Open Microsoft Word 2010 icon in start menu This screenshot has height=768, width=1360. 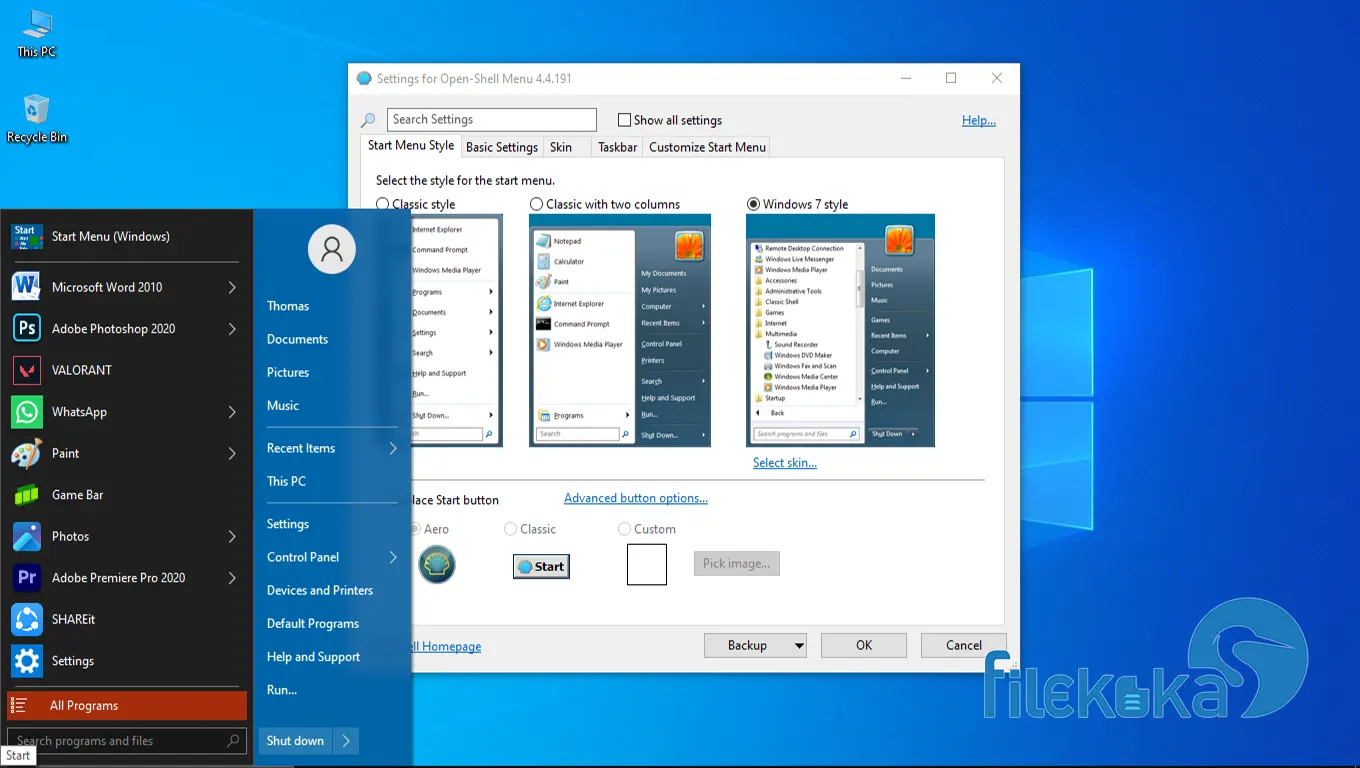coord(26,287)
